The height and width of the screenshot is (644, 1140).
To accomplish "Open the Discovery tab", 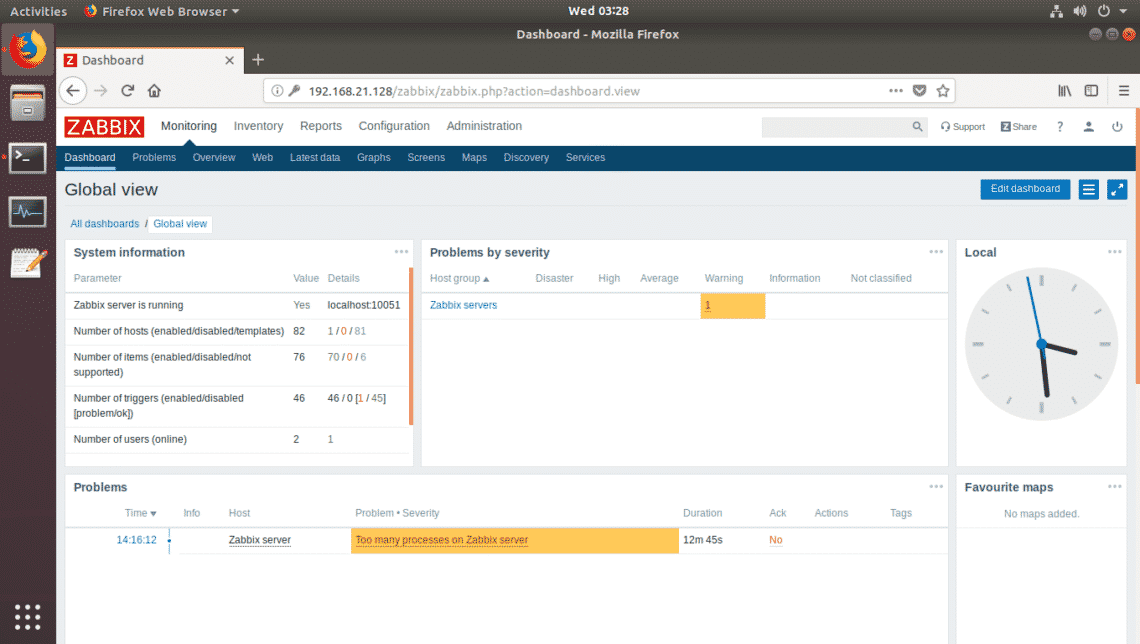I will click(x=526, y=158).
